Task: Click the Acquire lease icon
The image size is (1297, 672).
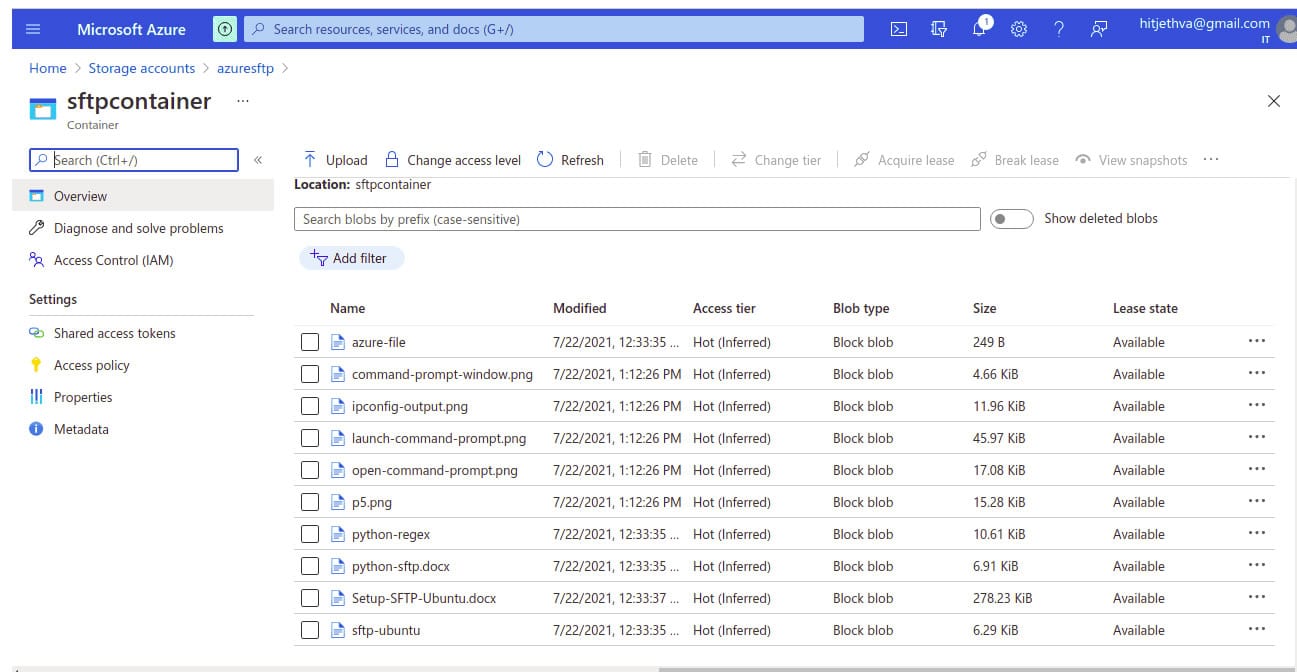Action: pyautogui.click(x=861, y=160)
